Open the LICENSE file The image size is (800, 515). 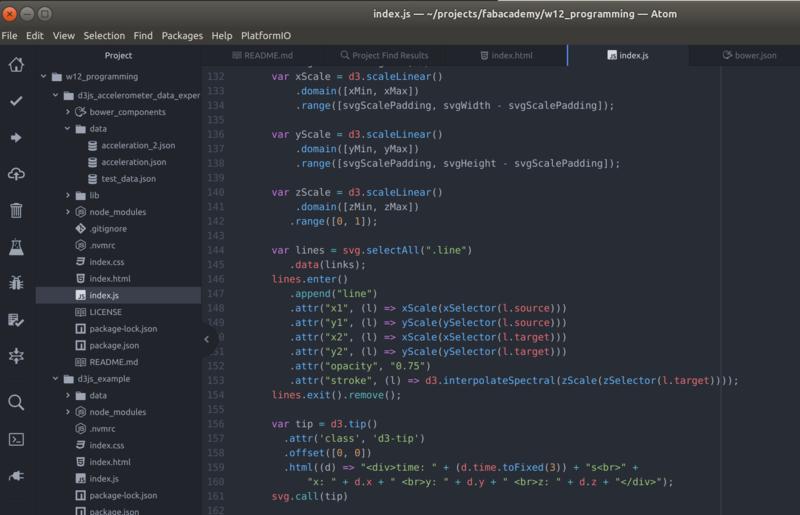tap(105, 312)
